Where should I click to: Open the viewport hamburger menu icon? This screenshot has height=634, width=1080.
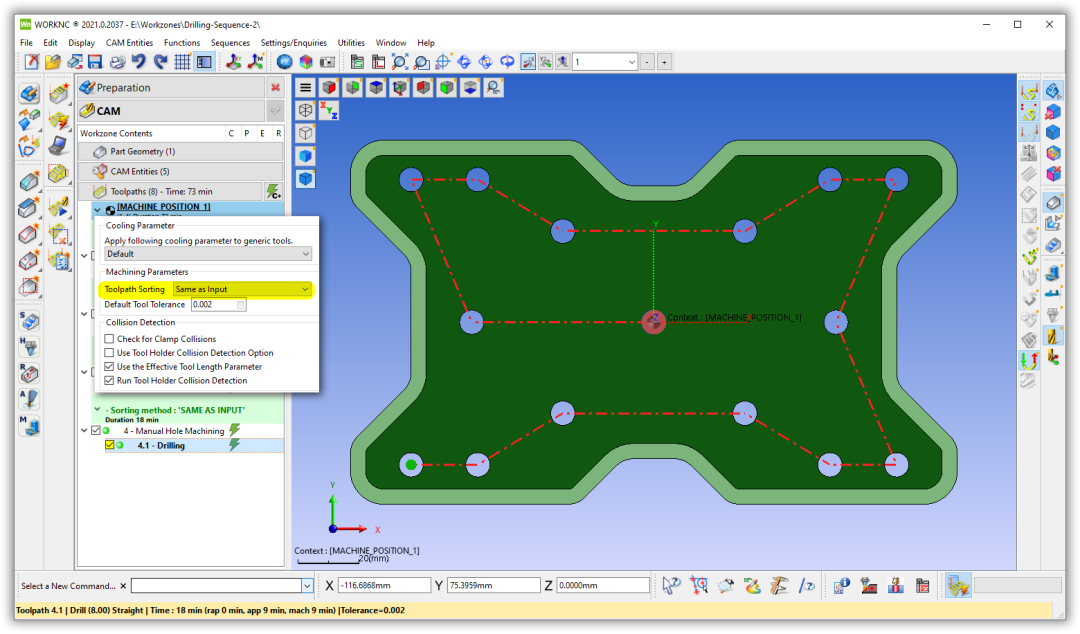pos(305,88)
